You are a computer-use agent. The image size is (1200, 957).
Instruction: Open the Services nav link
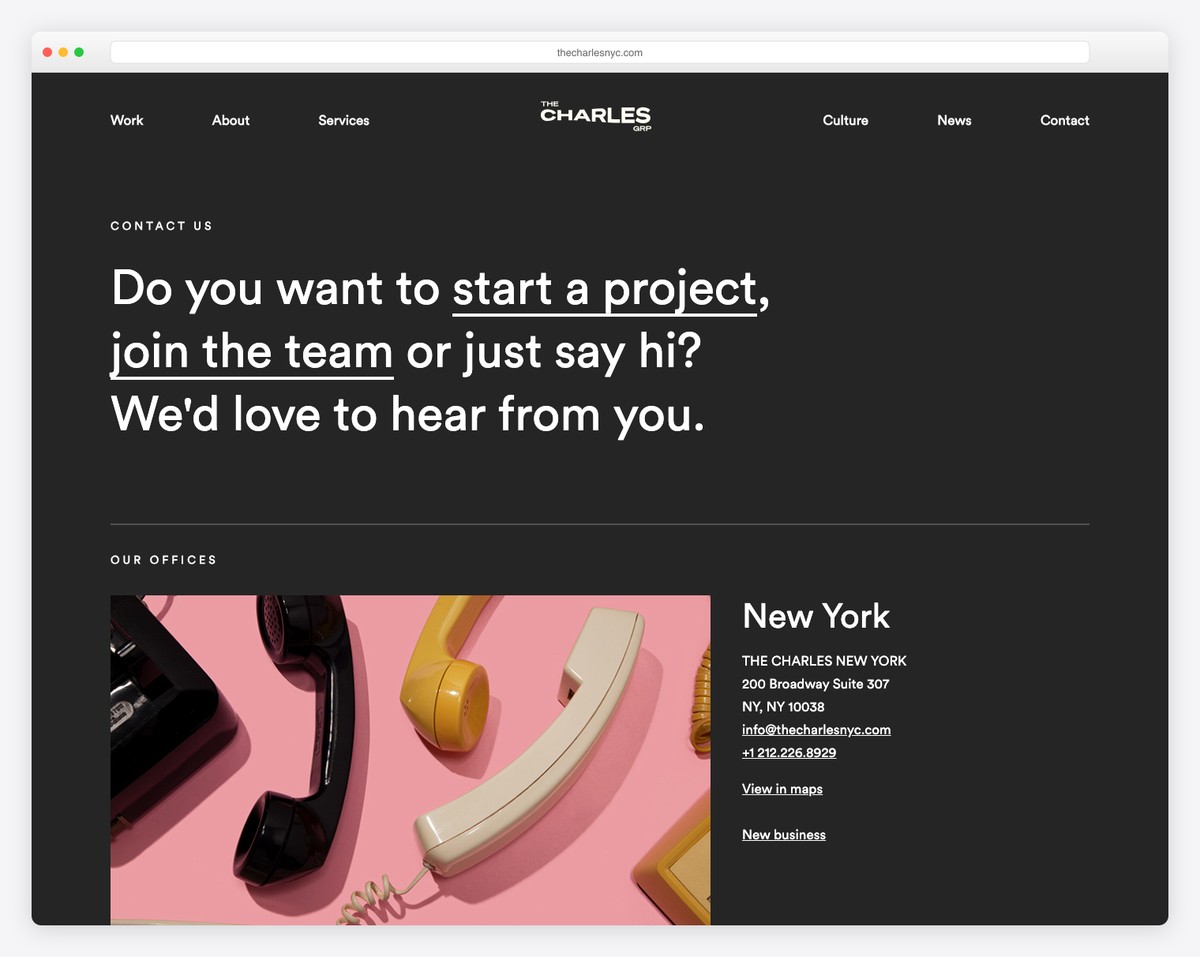pos(344,120)
